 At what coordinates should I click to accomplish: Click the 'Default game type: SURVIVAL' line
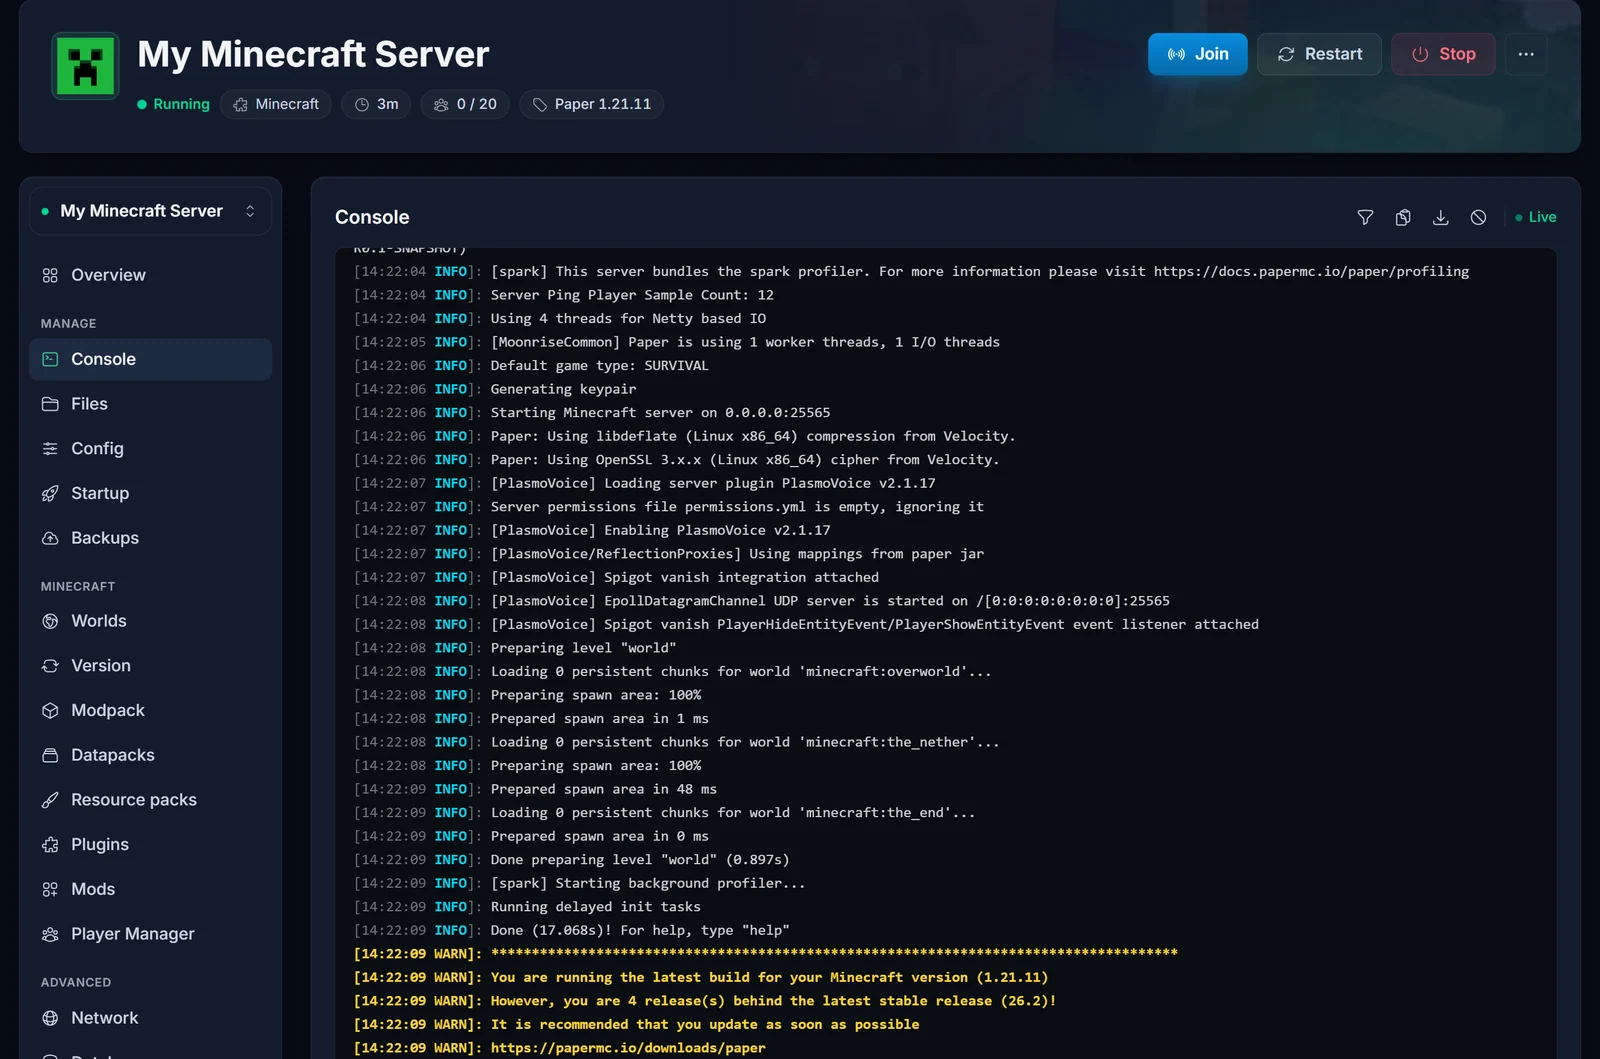pos(531,365)
